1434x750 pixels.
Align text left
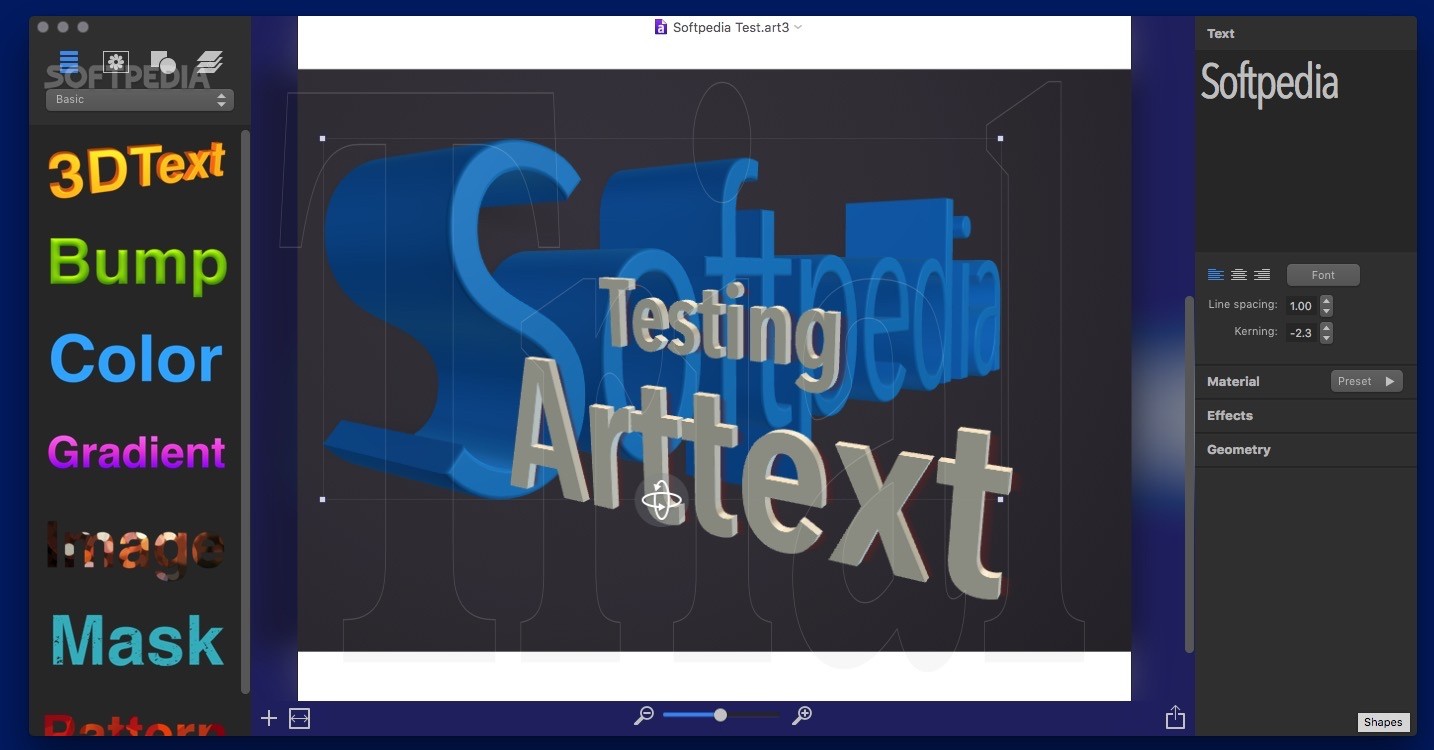point(1216,275)
